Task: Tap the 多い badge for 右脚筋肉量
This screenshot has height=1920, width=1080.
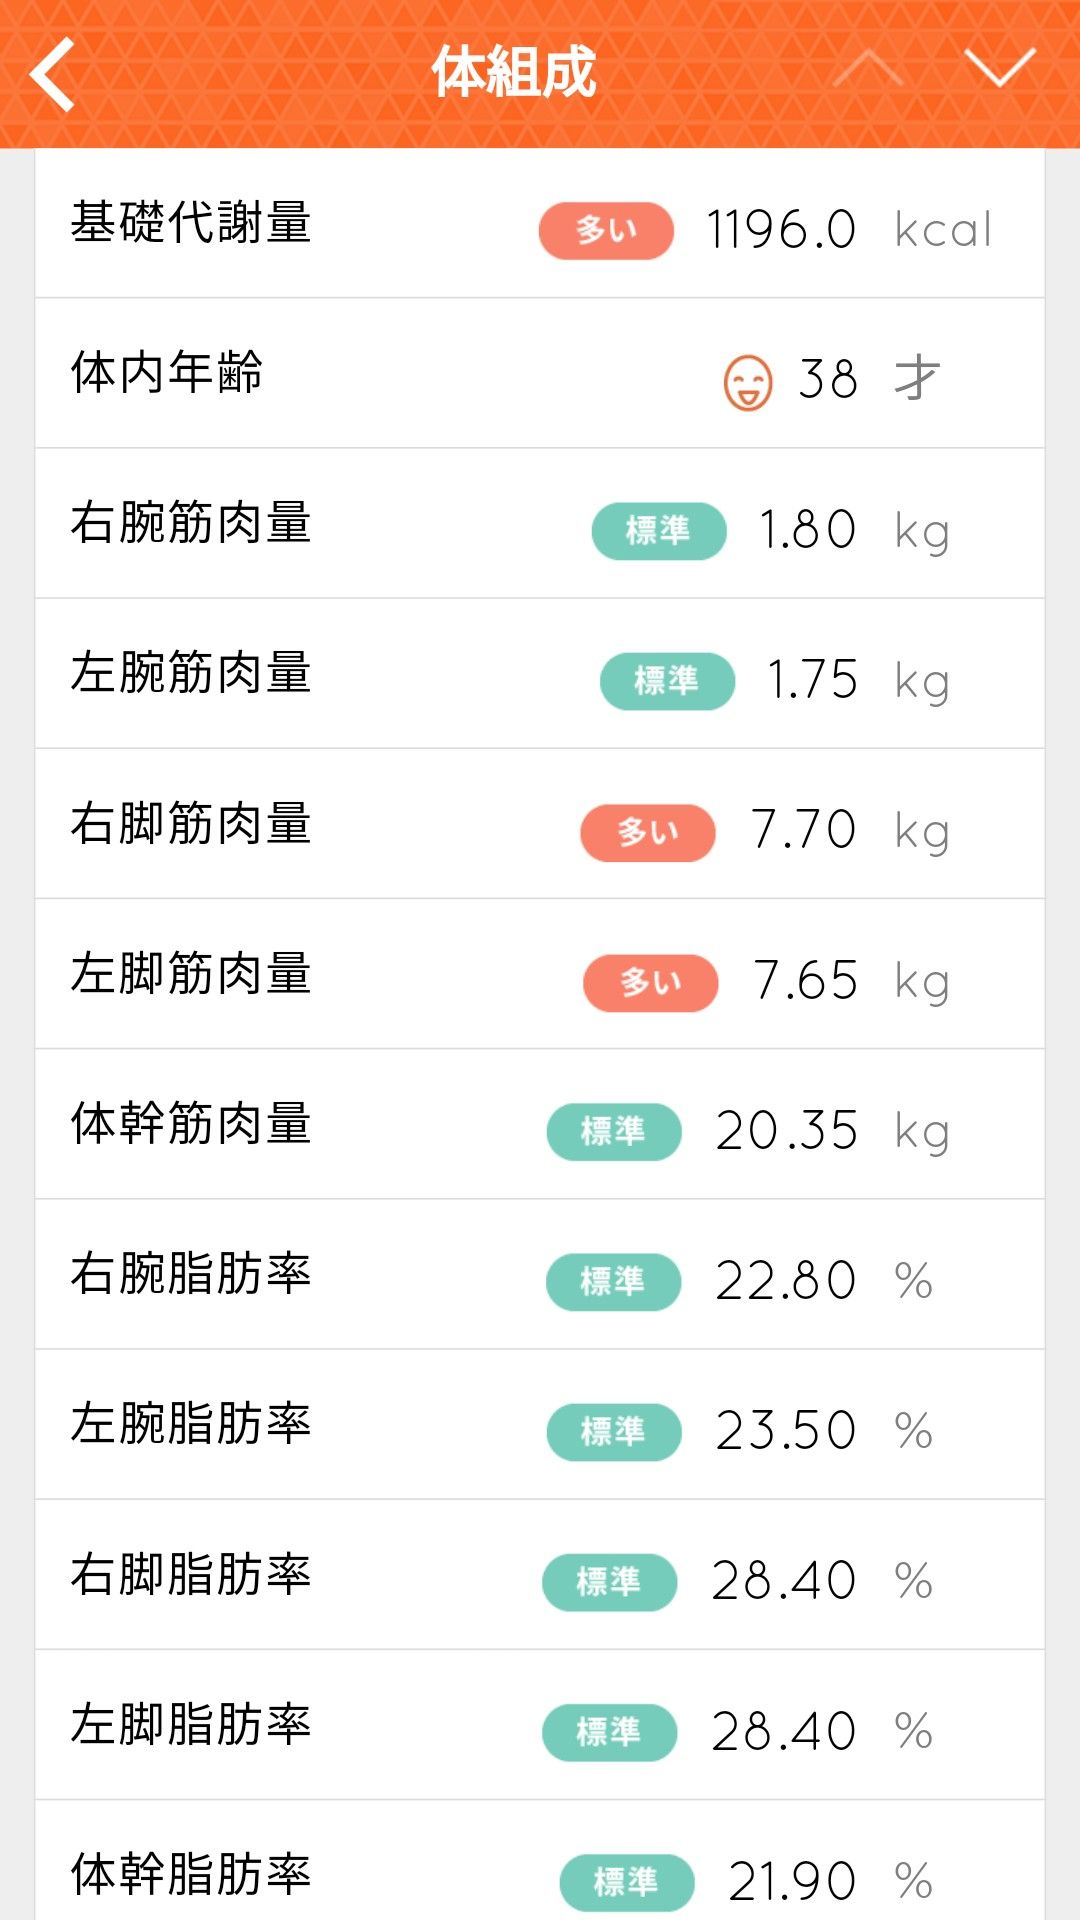Action: (x=648, y=832)
